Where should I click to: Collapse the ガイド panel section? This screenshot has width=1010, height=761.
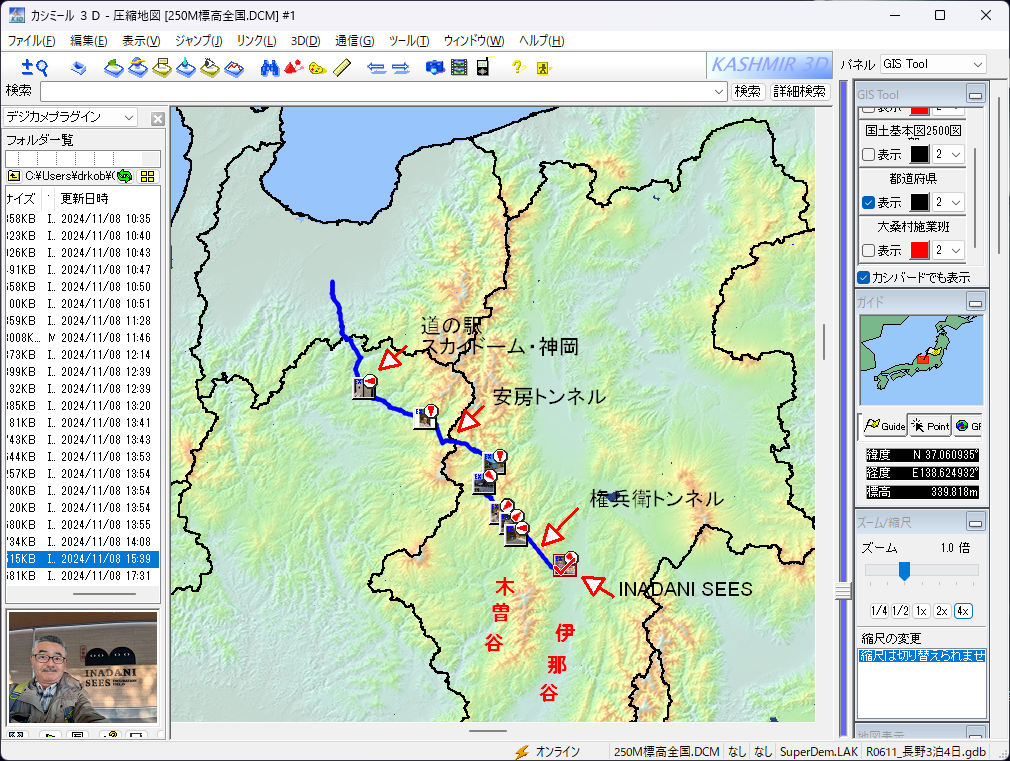point(976,302)
